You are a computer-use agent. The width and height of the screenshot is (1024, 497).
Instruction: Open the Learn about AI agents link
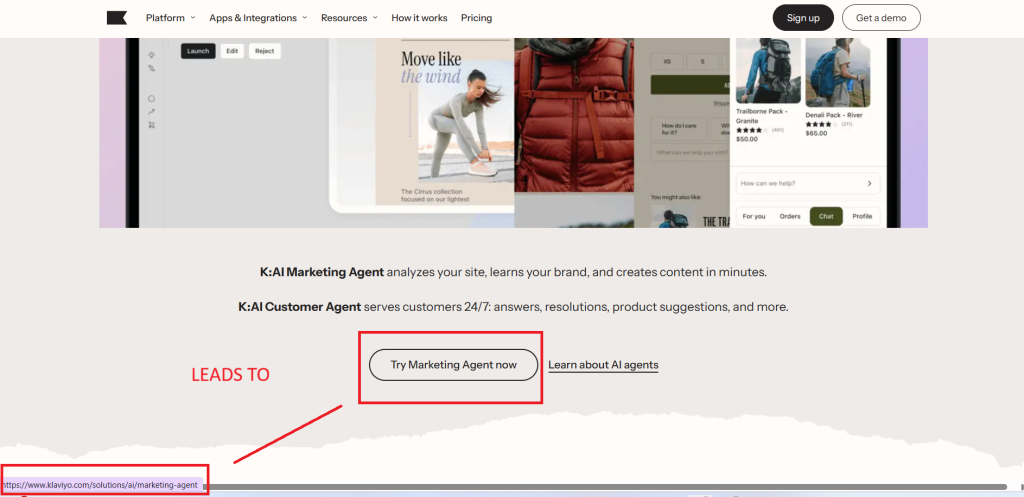tap(603, 365)
